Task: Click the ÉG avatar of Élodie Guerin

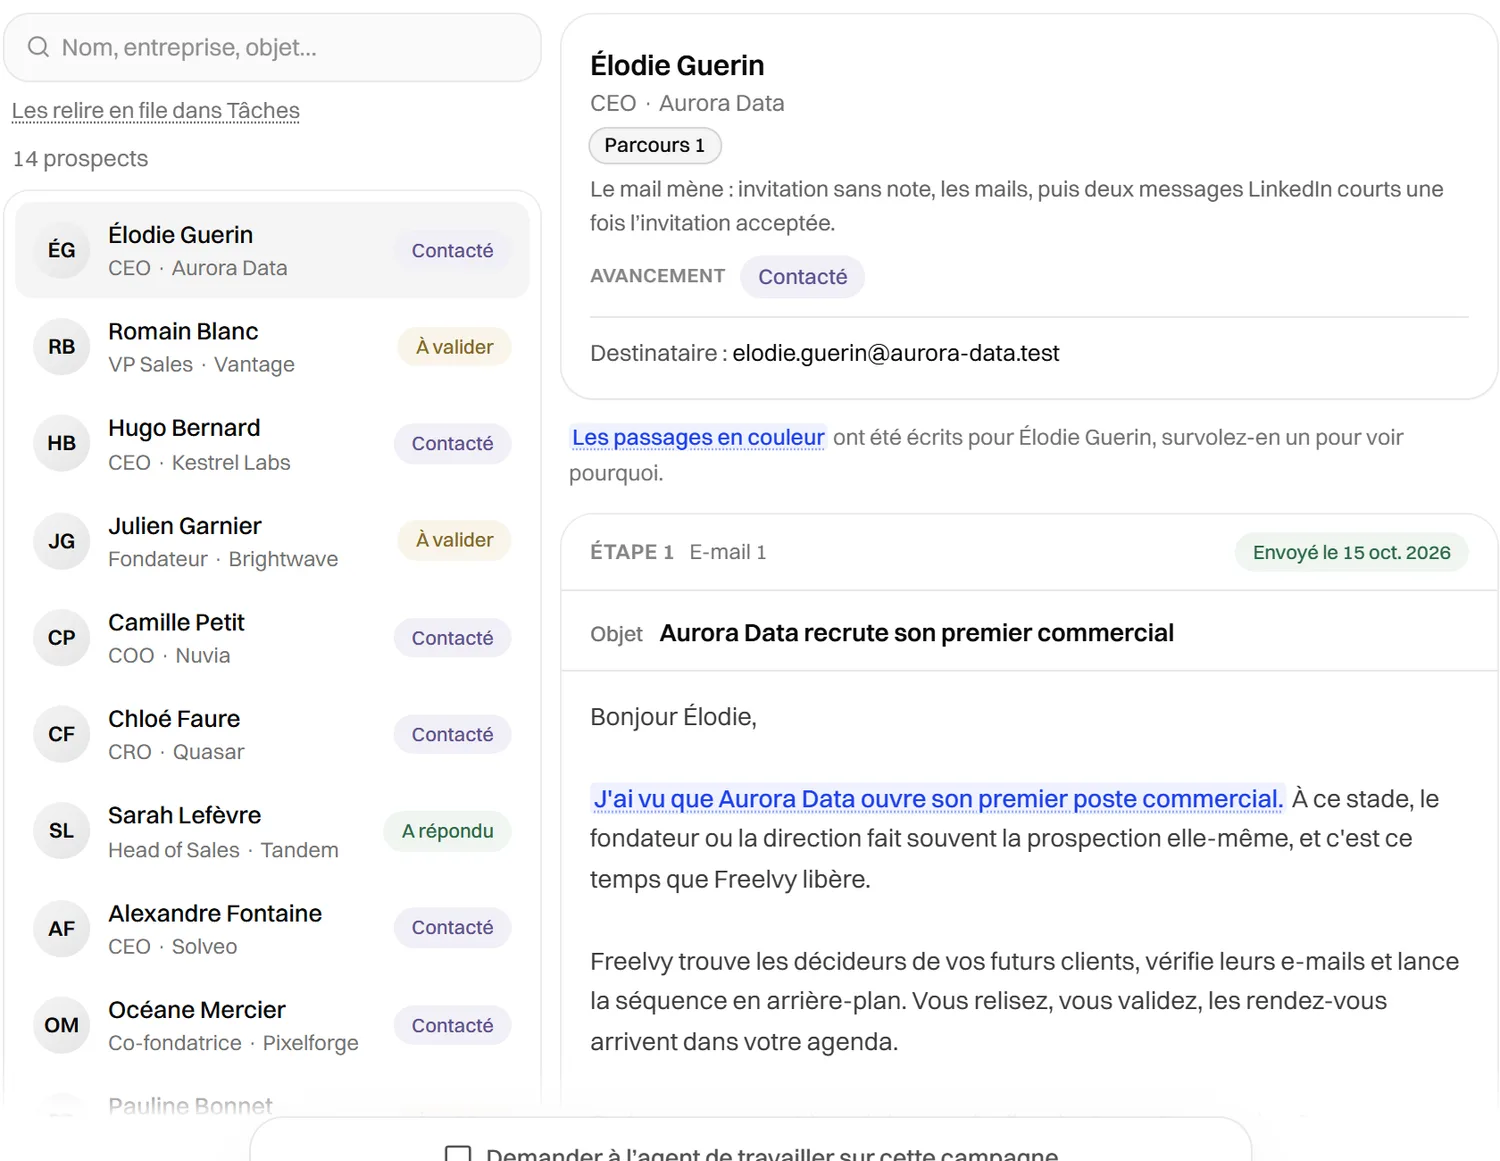Action: pyautogui.click(x=62, y=250)
